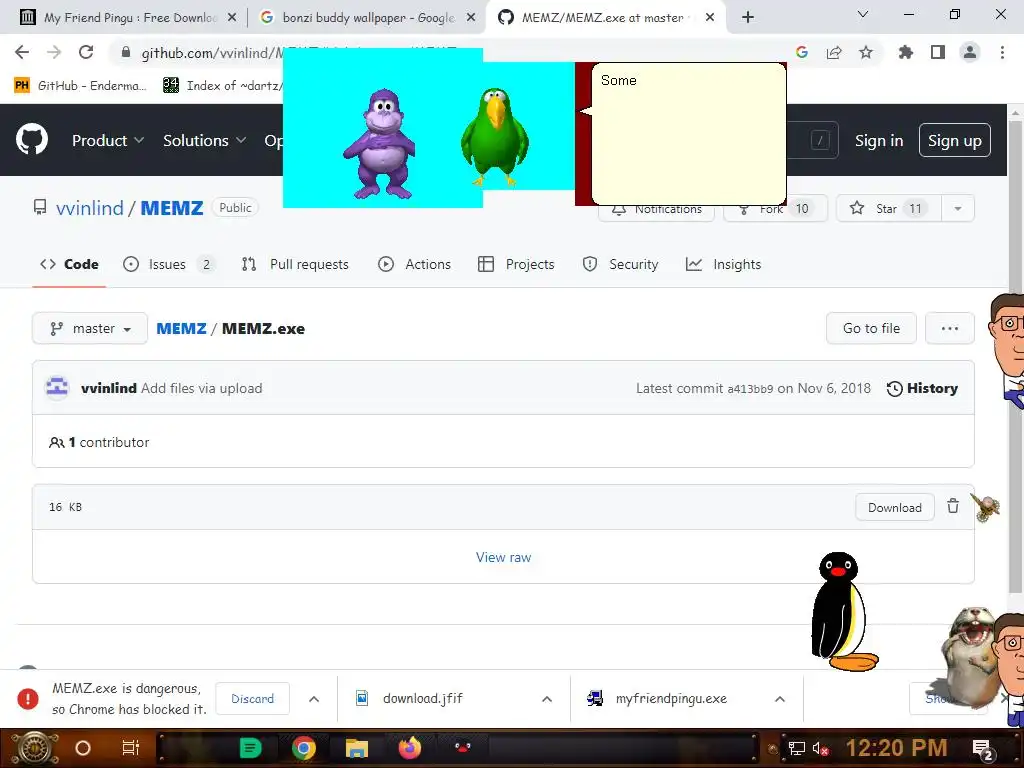Click the View raw link
This screenshot has height=768, width=1024.
pos(504,557)
